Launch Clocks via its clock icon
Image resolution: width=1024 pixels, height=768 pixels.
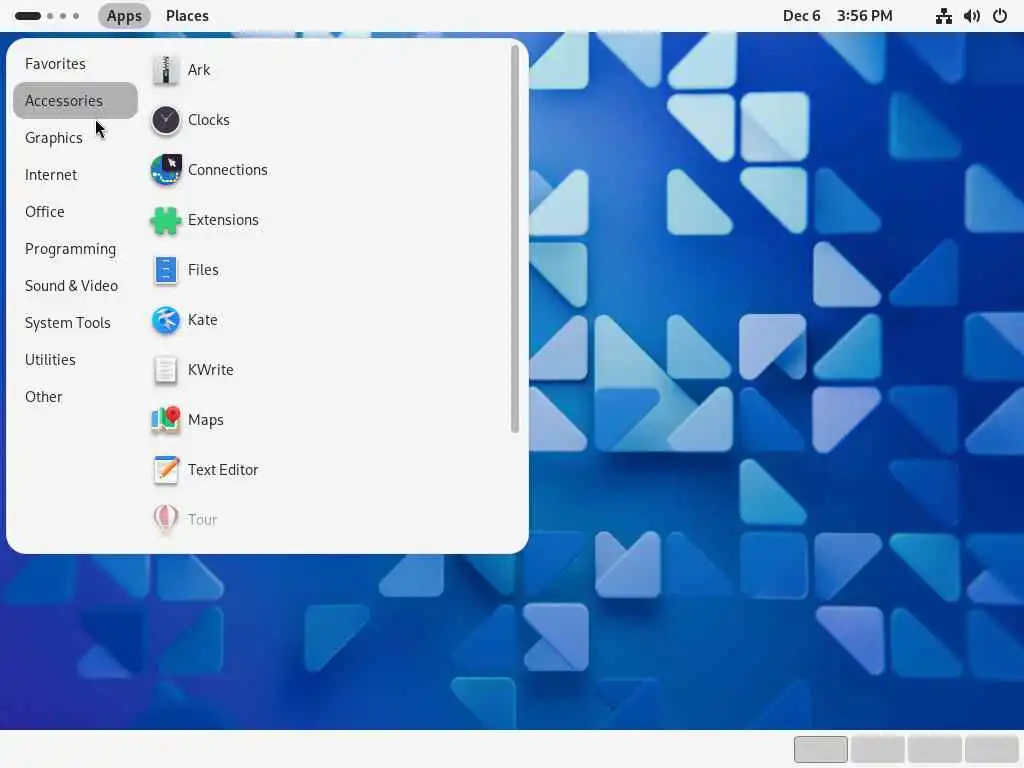pos(166,120)
